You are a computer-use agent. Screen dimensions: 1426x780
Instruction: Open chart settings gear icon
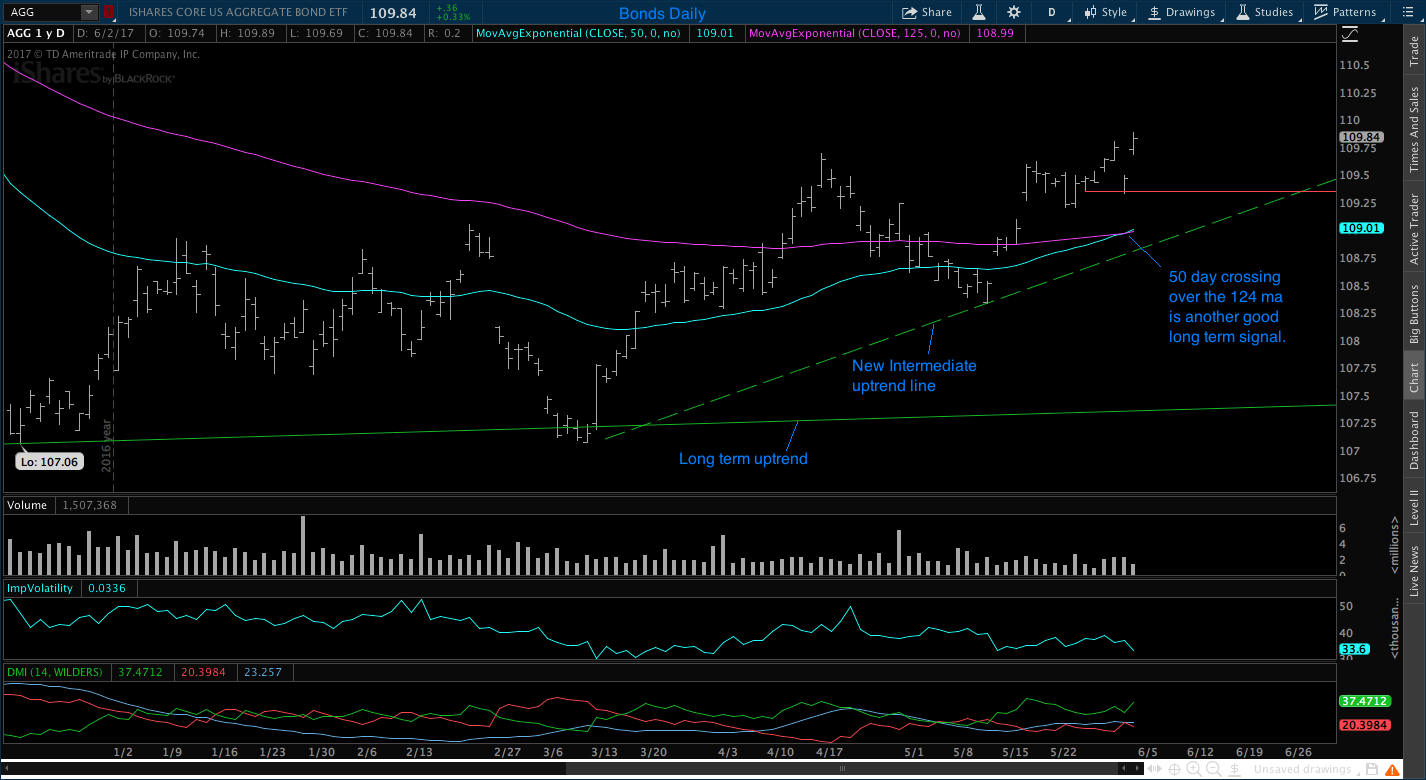1014,12
